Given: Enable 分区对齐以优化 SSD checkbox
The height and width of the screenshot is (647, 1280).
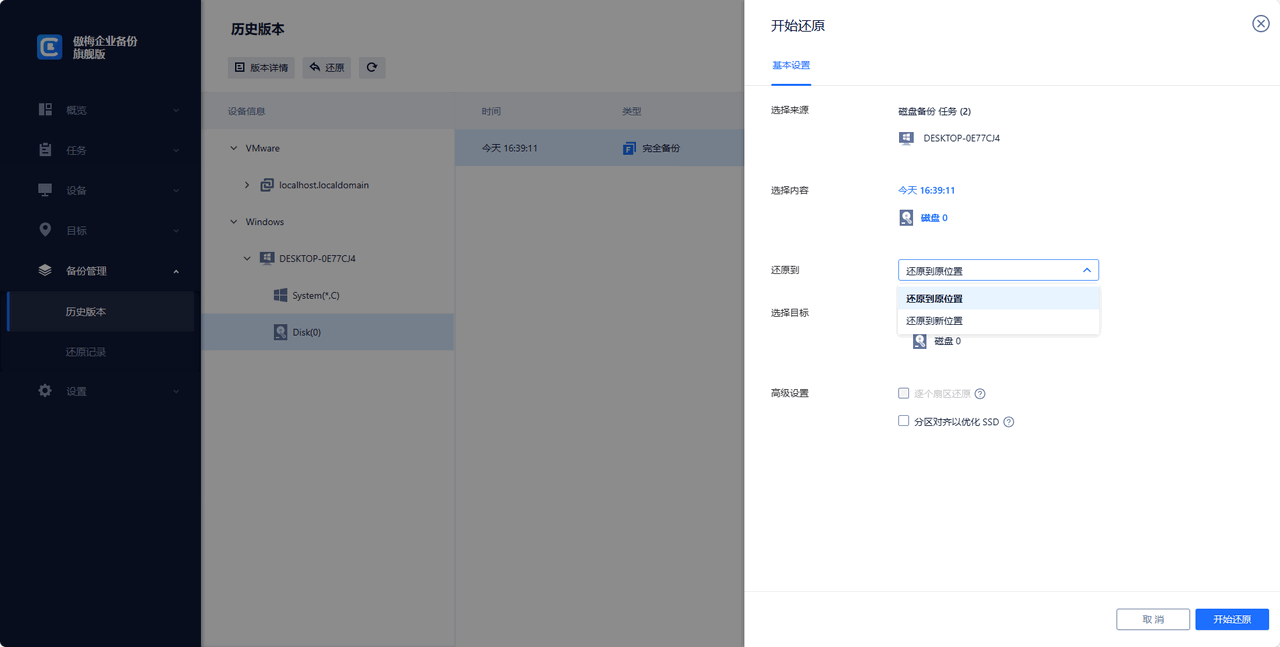Looking at the screenshot, I should click(904, 422).
